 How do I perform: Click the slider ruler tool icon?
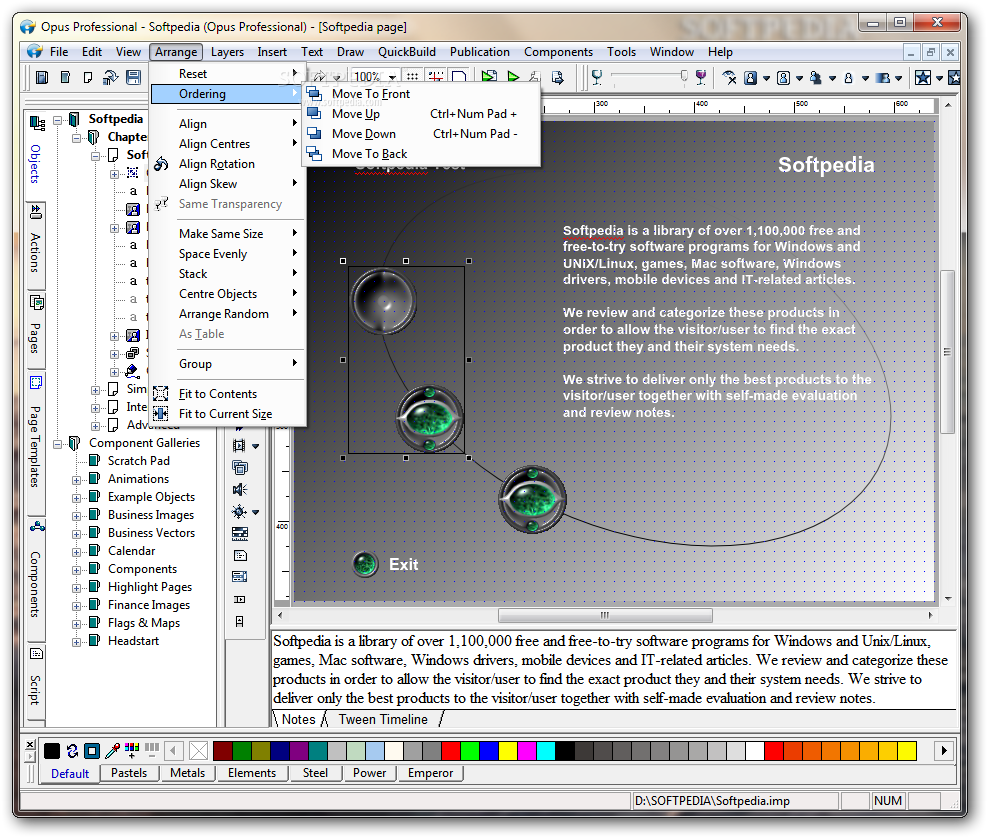pos(239,534)
